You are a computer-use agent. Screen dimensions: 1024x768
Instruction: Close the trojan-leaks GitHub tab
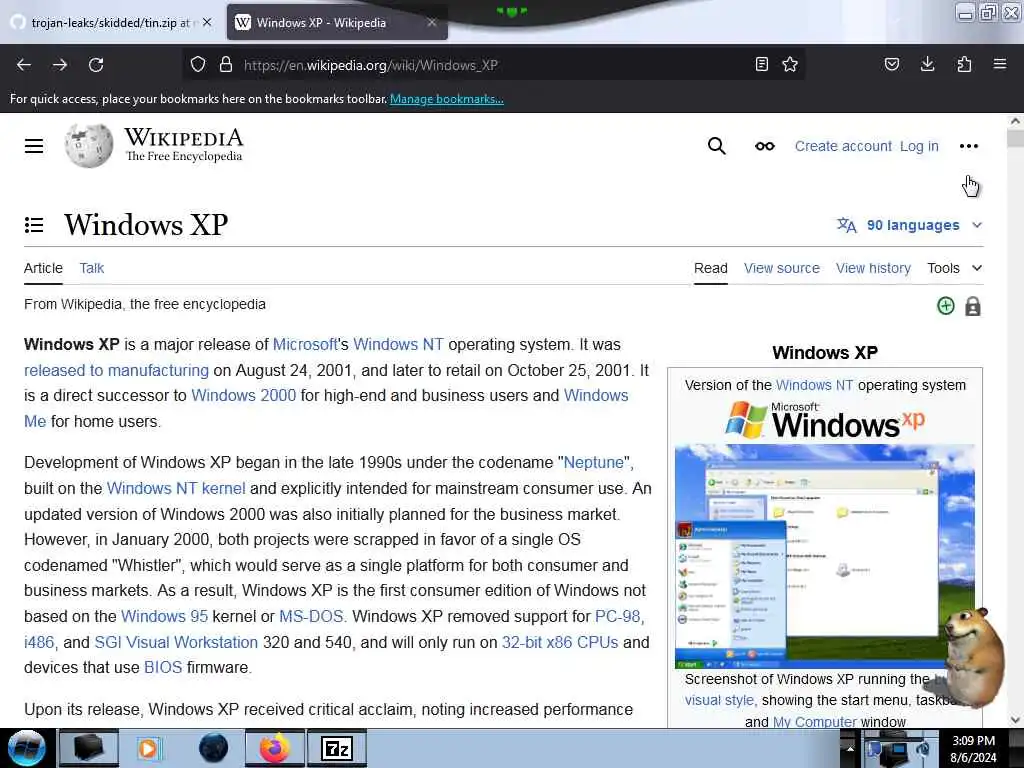point(207,22)
